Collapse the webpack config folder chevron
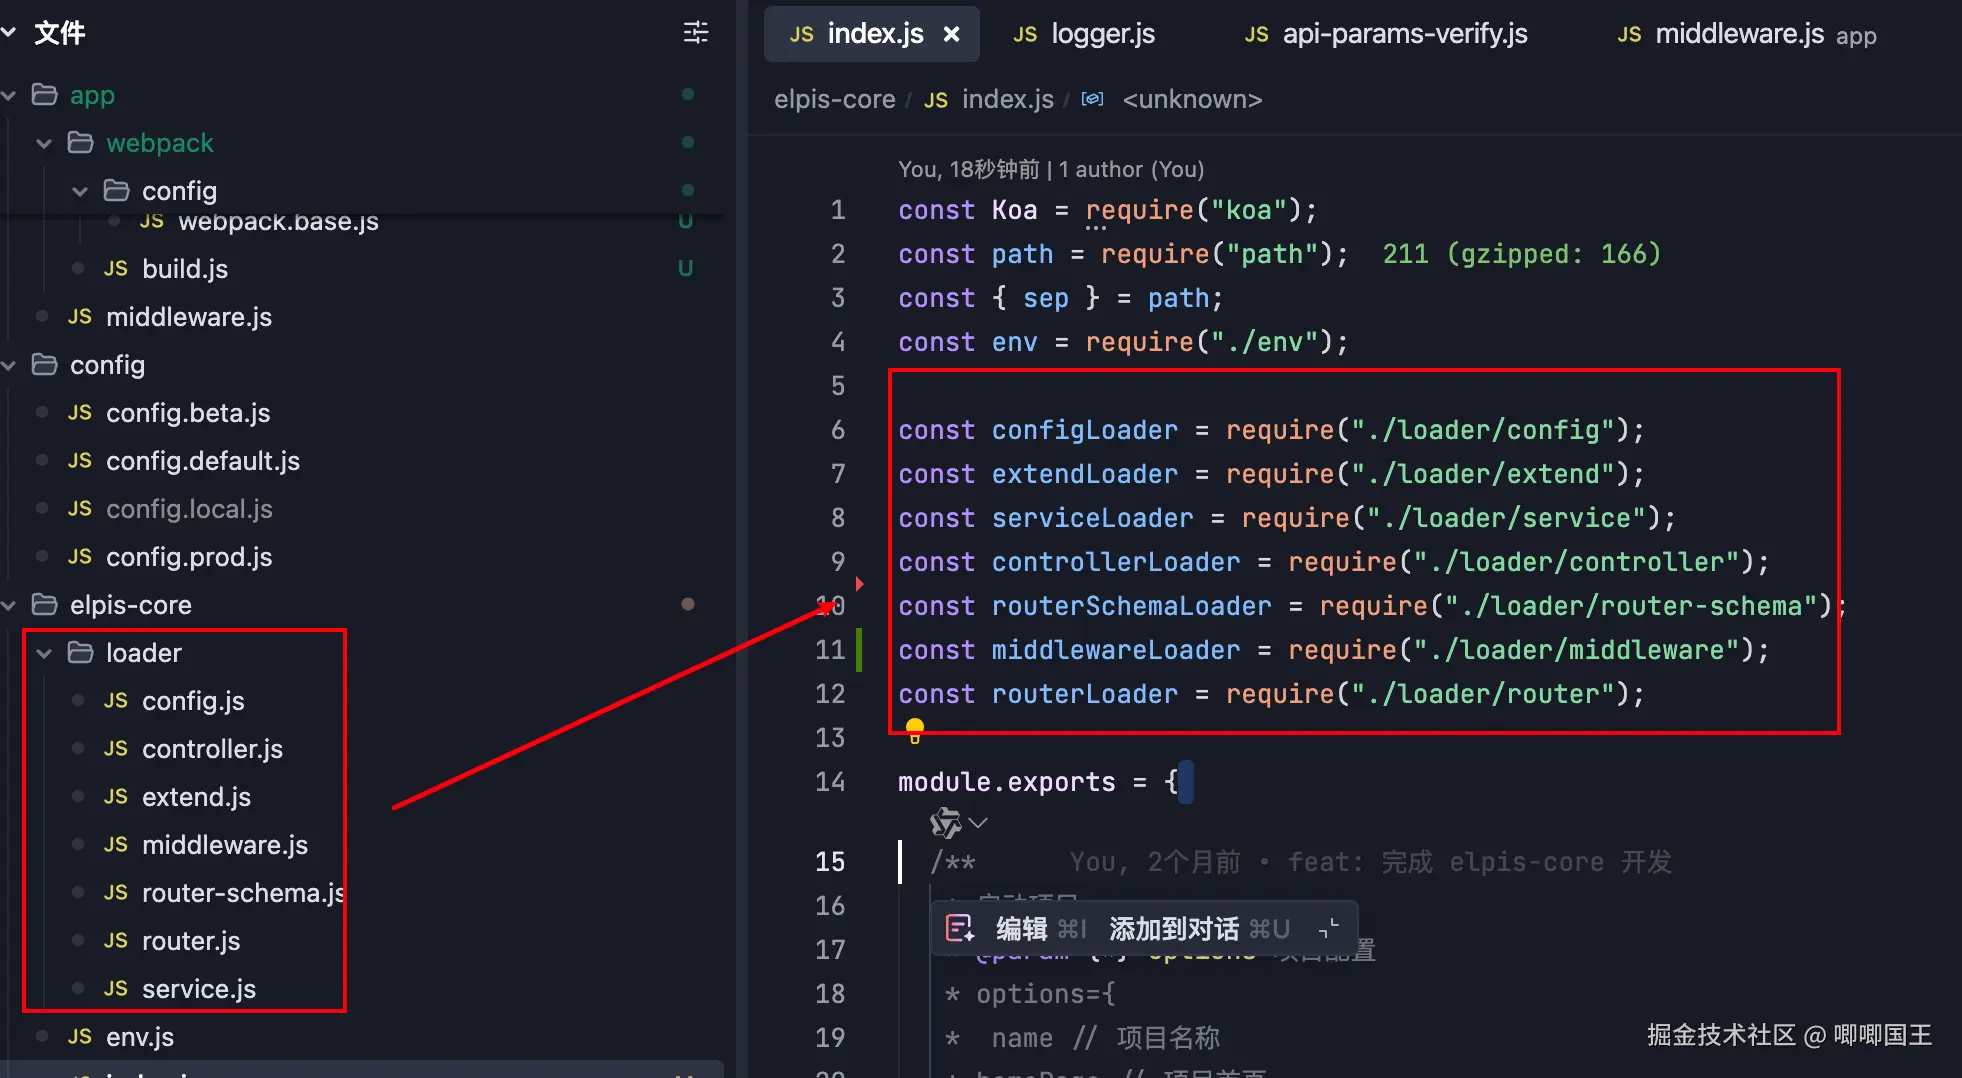Image resolution: width=1962 pixels, height=1078 pixels. click(x=80, y=191)
